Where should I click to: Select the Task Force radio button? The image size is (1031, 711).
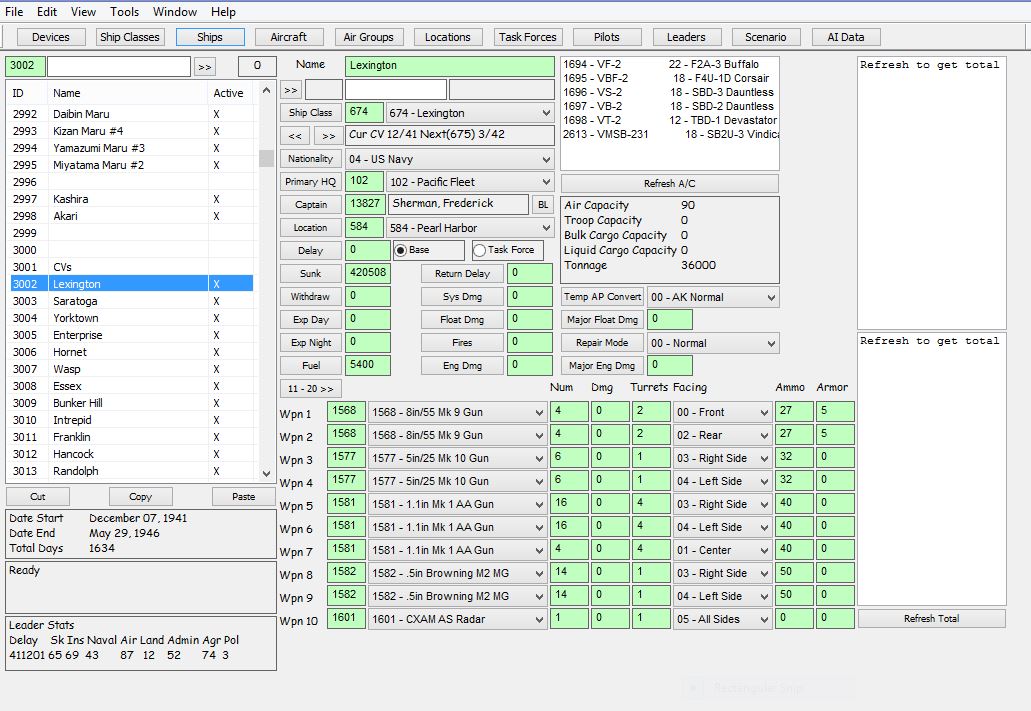479,251
